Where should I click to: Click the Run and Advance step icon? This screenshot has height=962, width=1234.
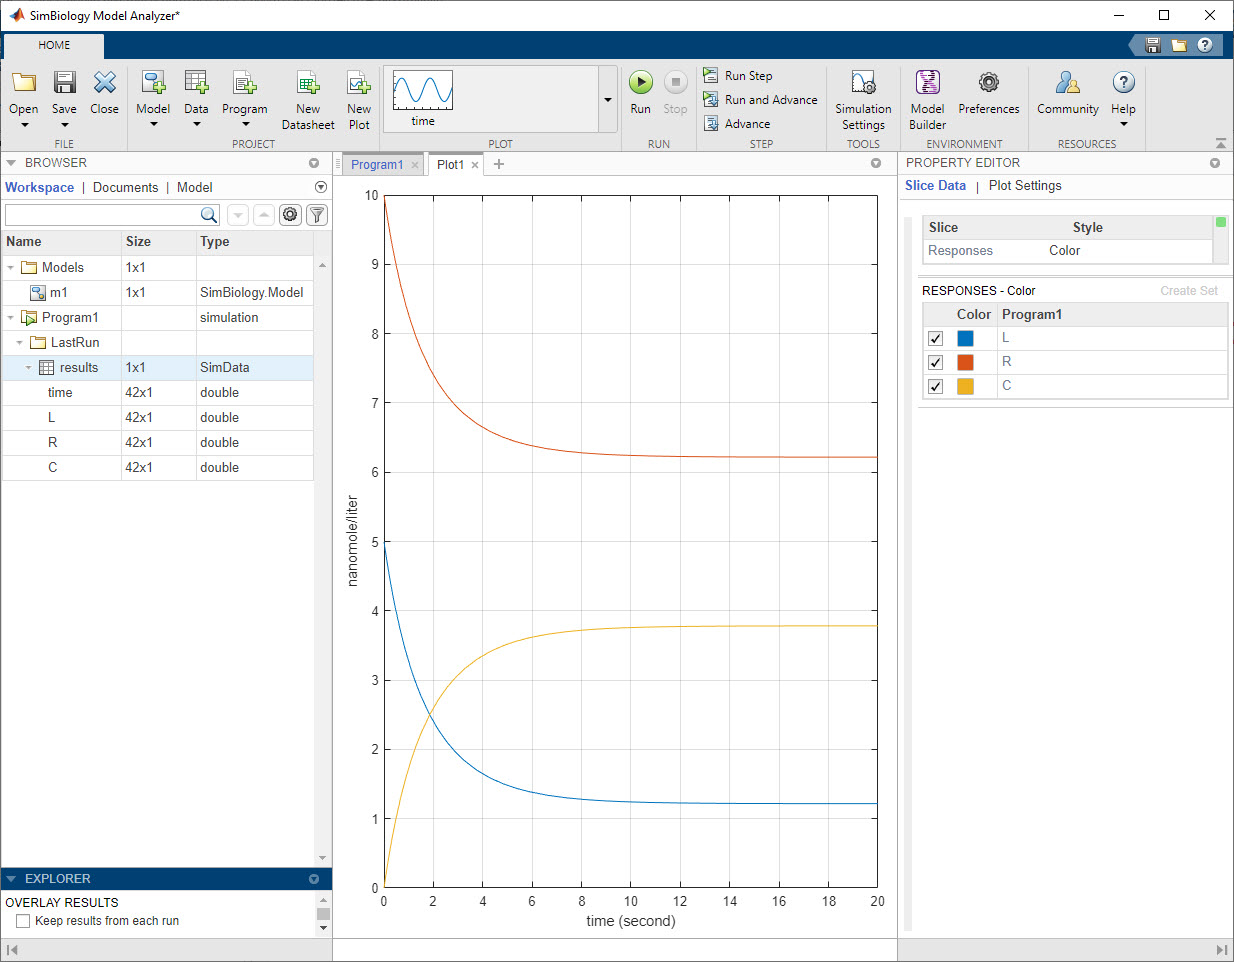tap(711, 100)
